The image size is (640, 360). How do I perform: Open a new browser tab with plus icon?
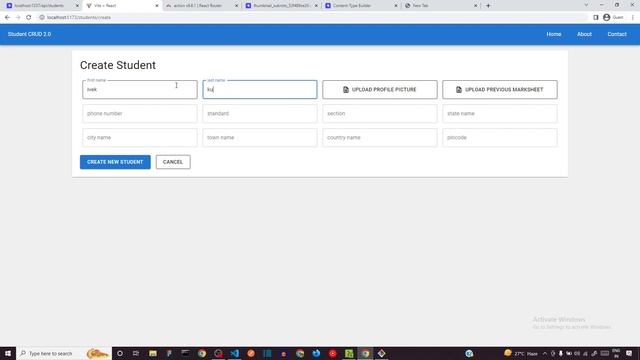(488, 6)
